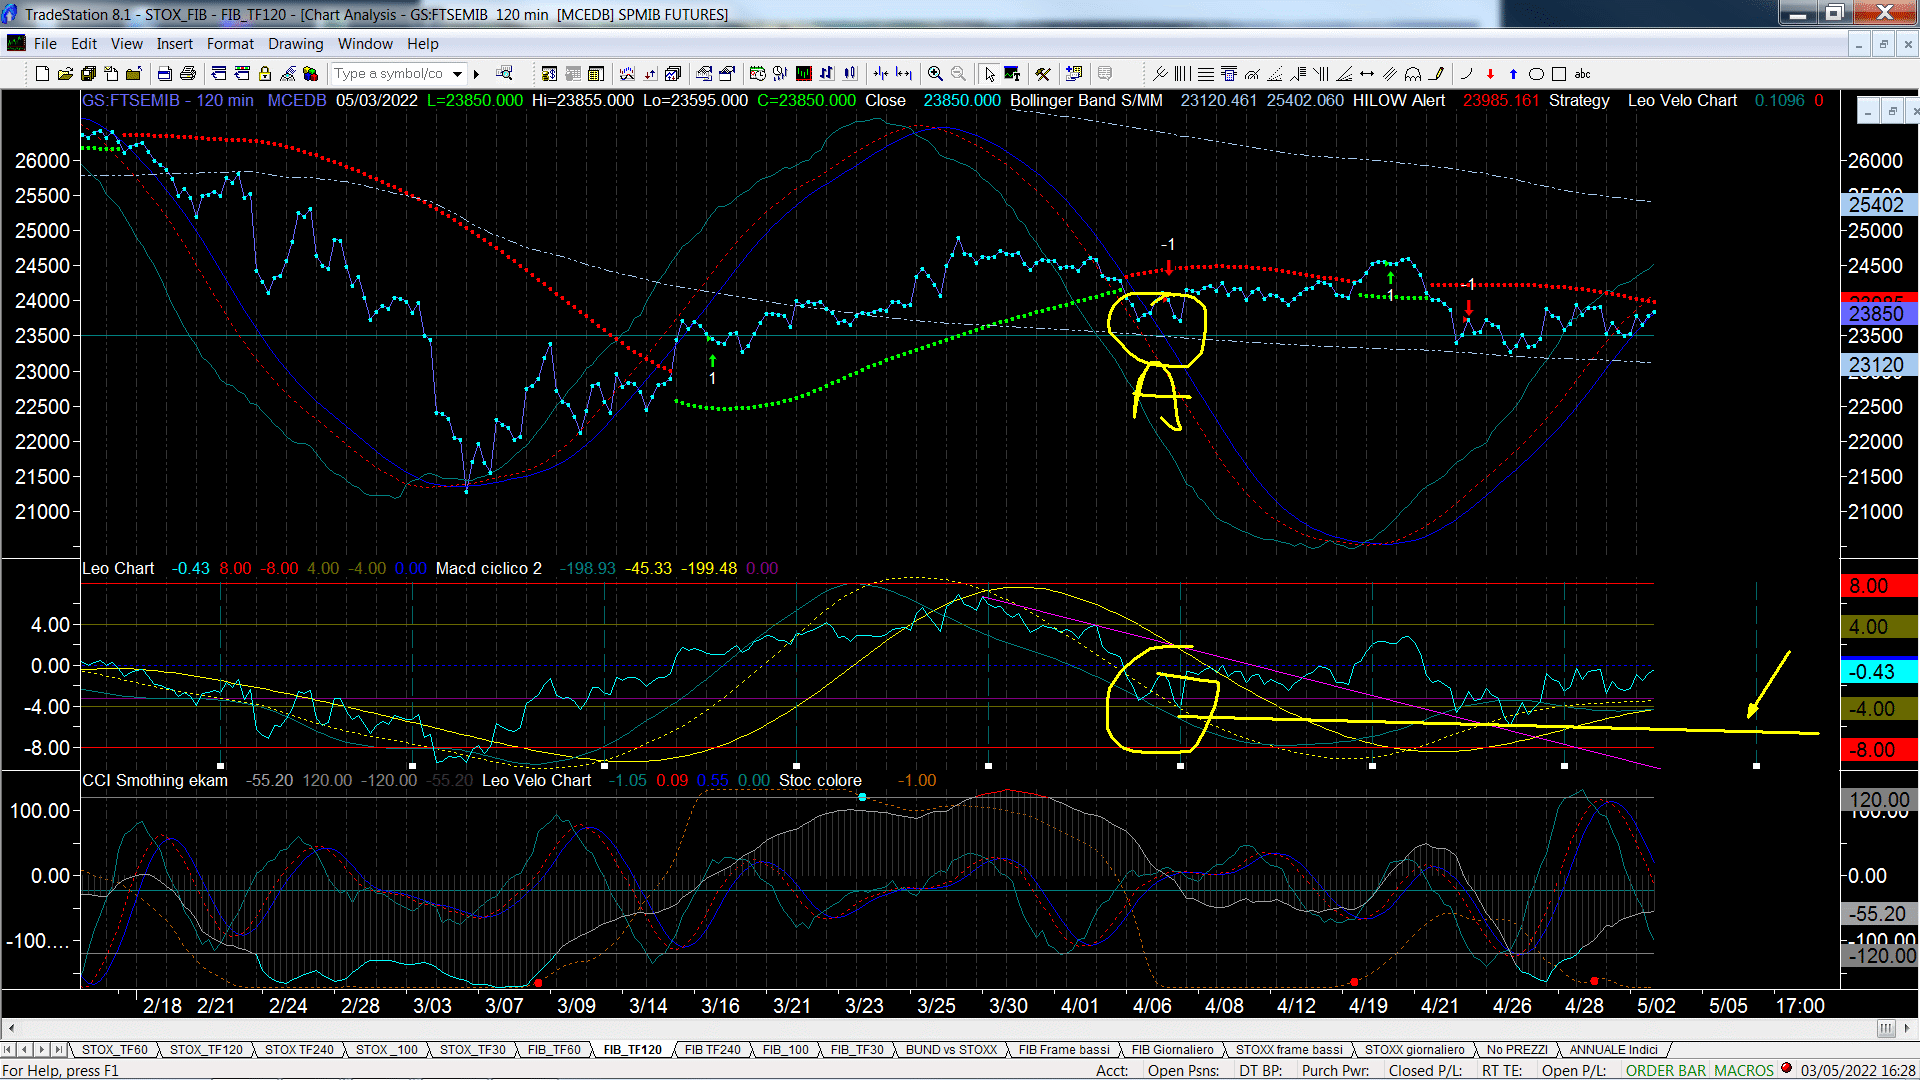Open the Format menu
Image resolution: width=1920 pixels, height=1080 pixels.
[231, 44]
